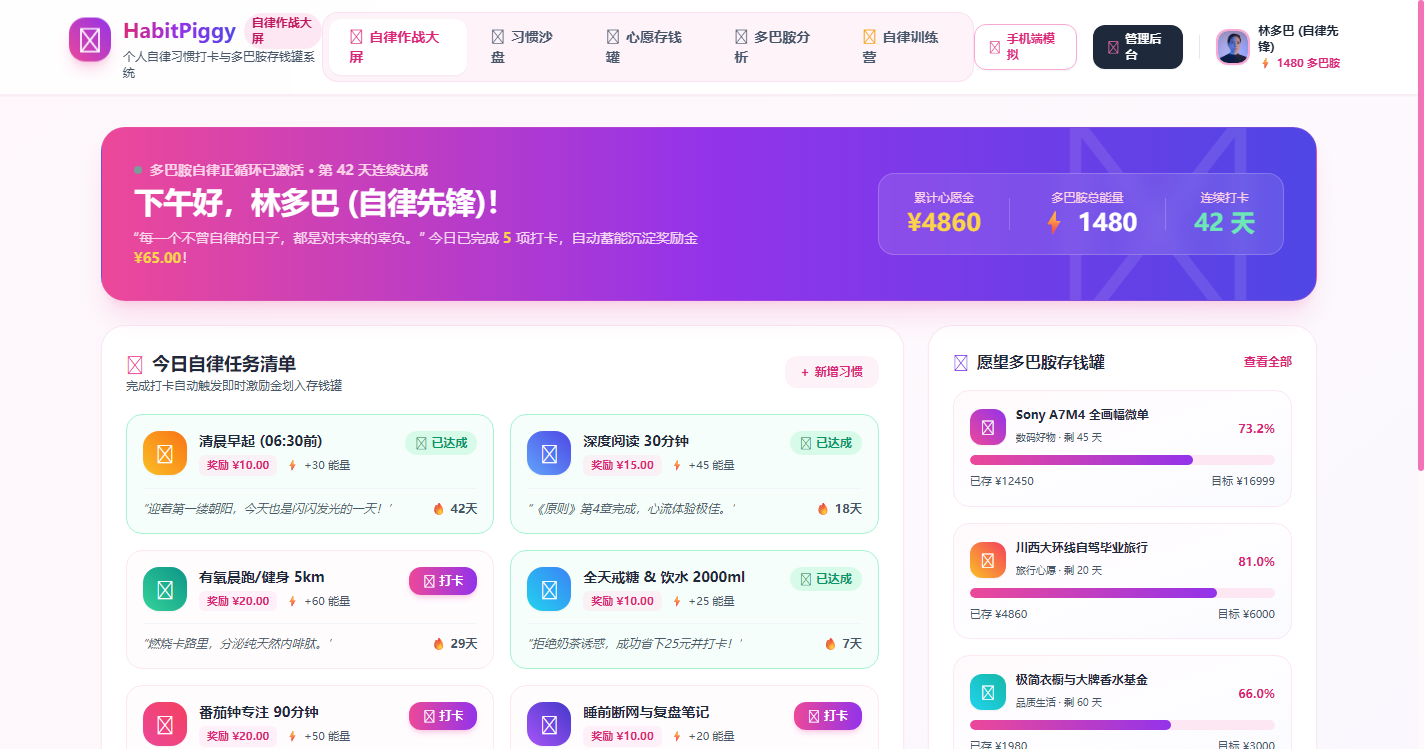
Task: Switch to the 习惯沙盘 tab
Action: tap(526, 47)
